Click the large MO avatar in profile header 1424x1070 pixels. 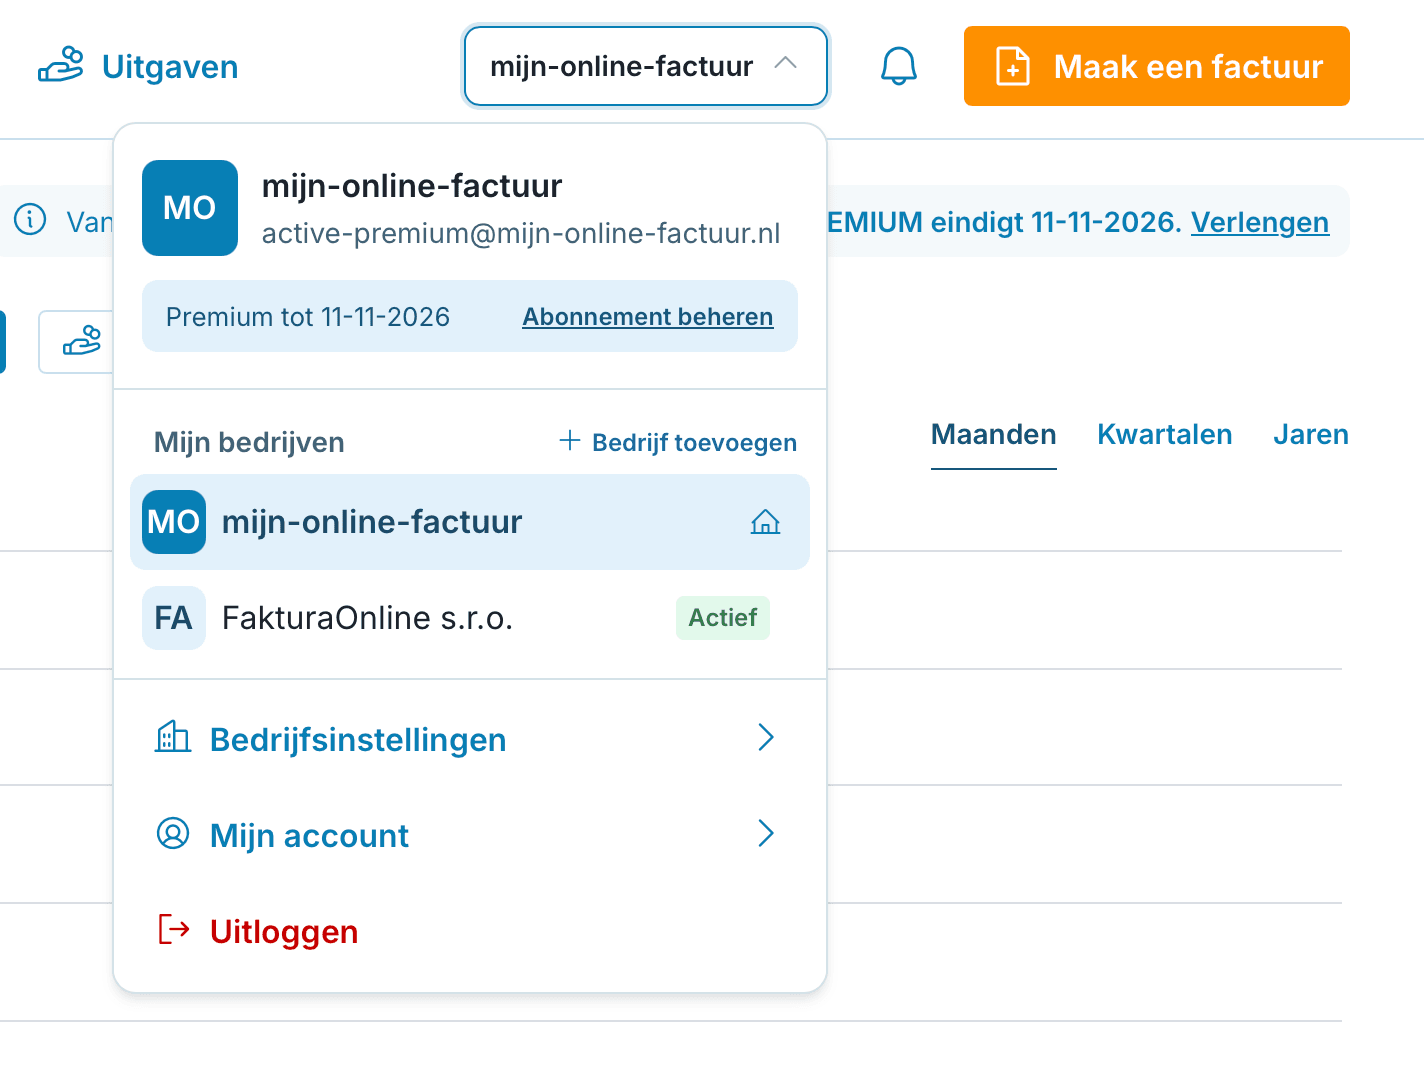pos(190,208)
